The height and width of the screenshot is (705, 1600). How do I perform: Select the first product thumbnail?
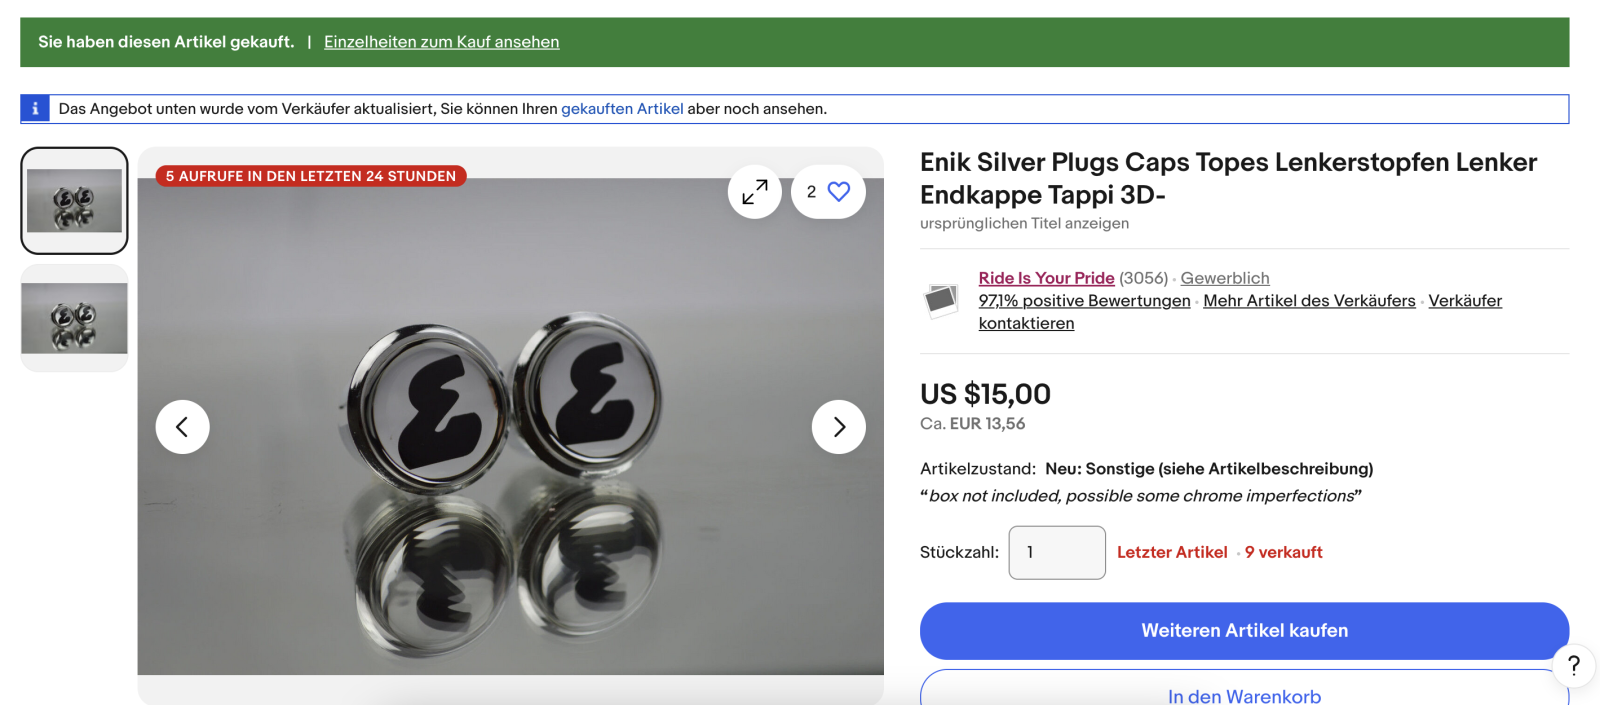click(74, 201)
